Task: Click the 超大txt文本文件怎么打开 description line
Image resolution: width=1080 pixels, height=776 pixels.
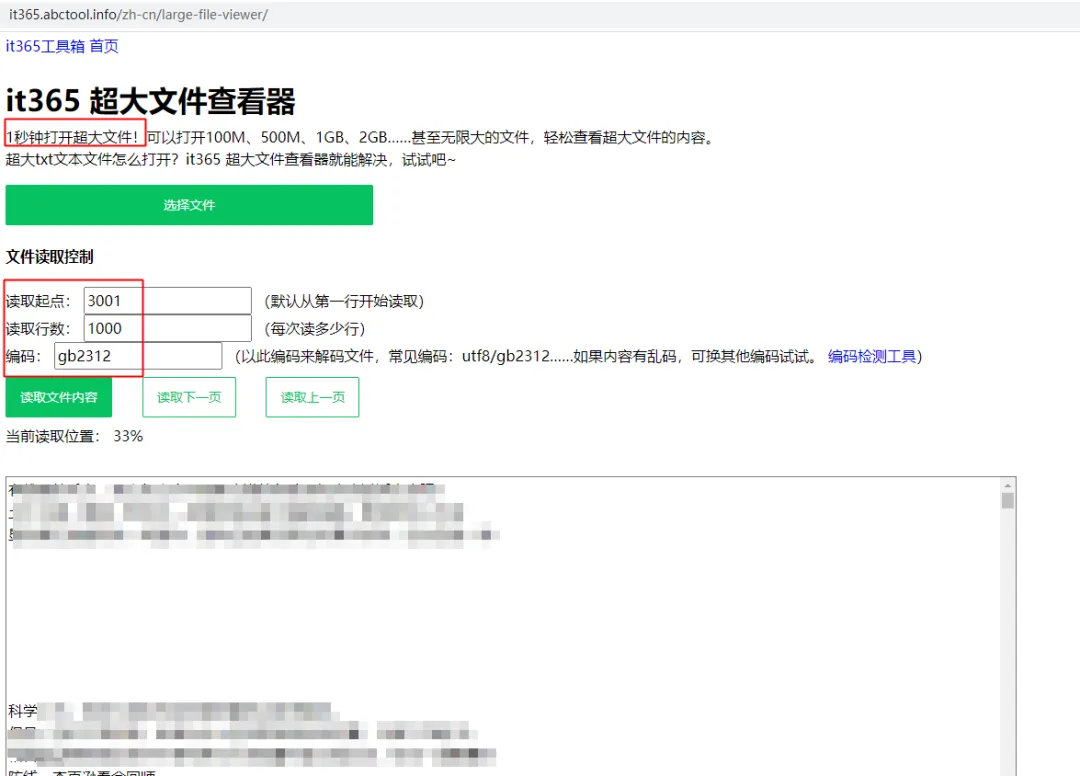Action: click(x=231, y=160)
